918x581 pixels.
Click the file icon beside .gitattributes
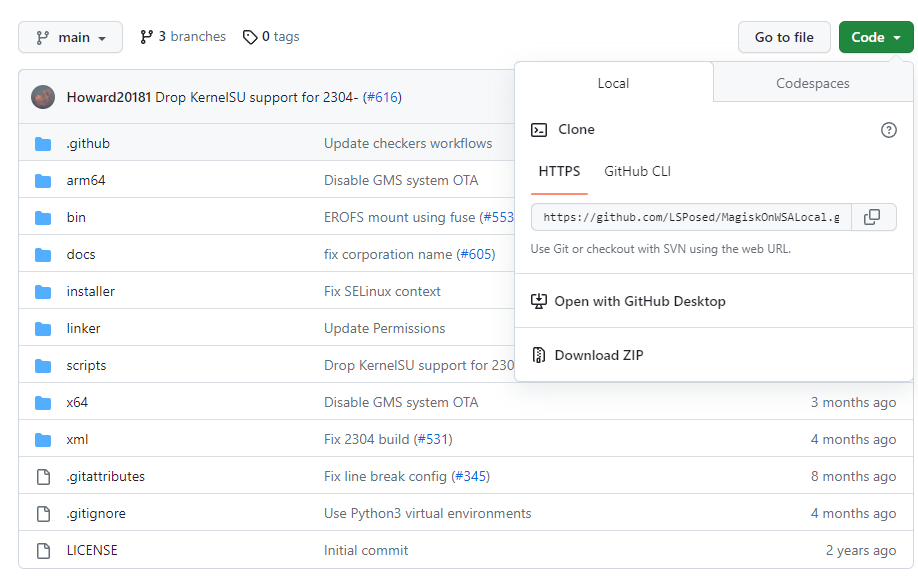pos(43,477)
